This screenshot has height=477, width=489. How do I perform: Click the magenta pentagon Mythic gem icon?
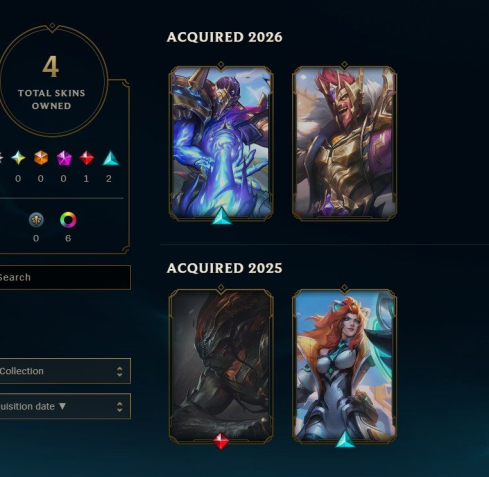coord(64,158)
